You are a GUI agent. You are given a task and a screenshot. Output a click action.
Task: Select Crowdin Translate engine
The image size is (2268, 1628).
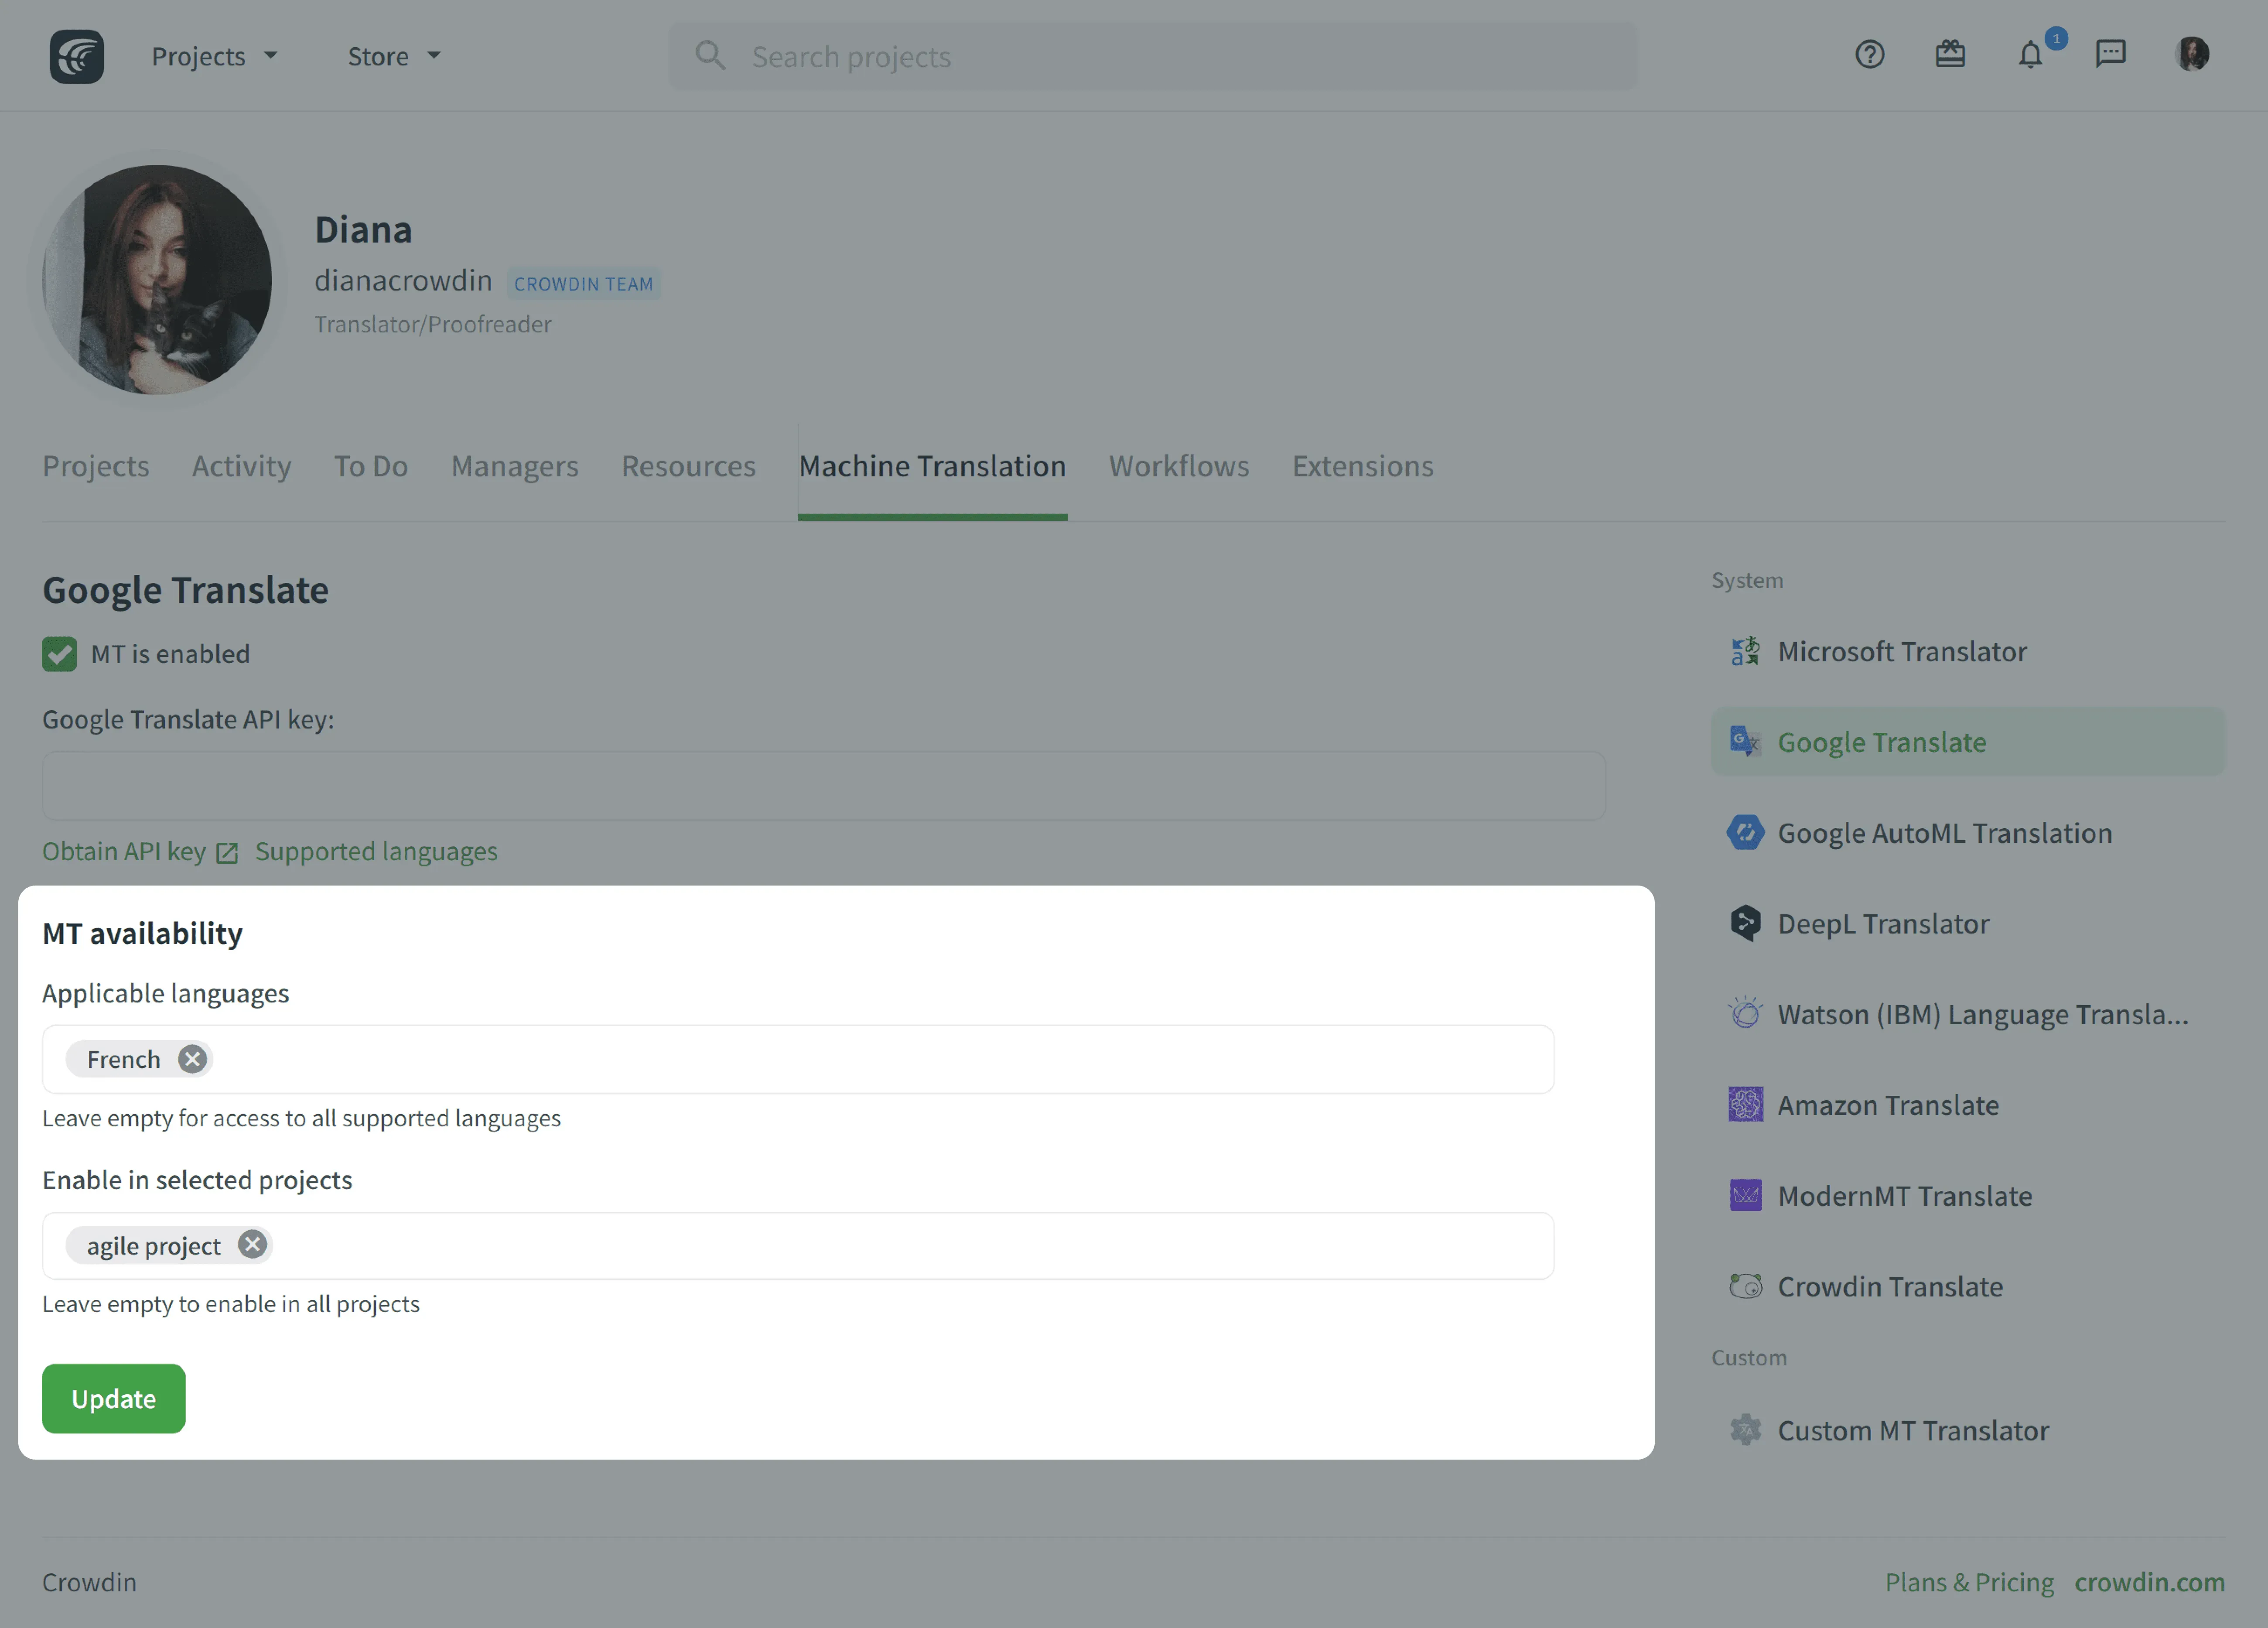pos(1889,1287)
